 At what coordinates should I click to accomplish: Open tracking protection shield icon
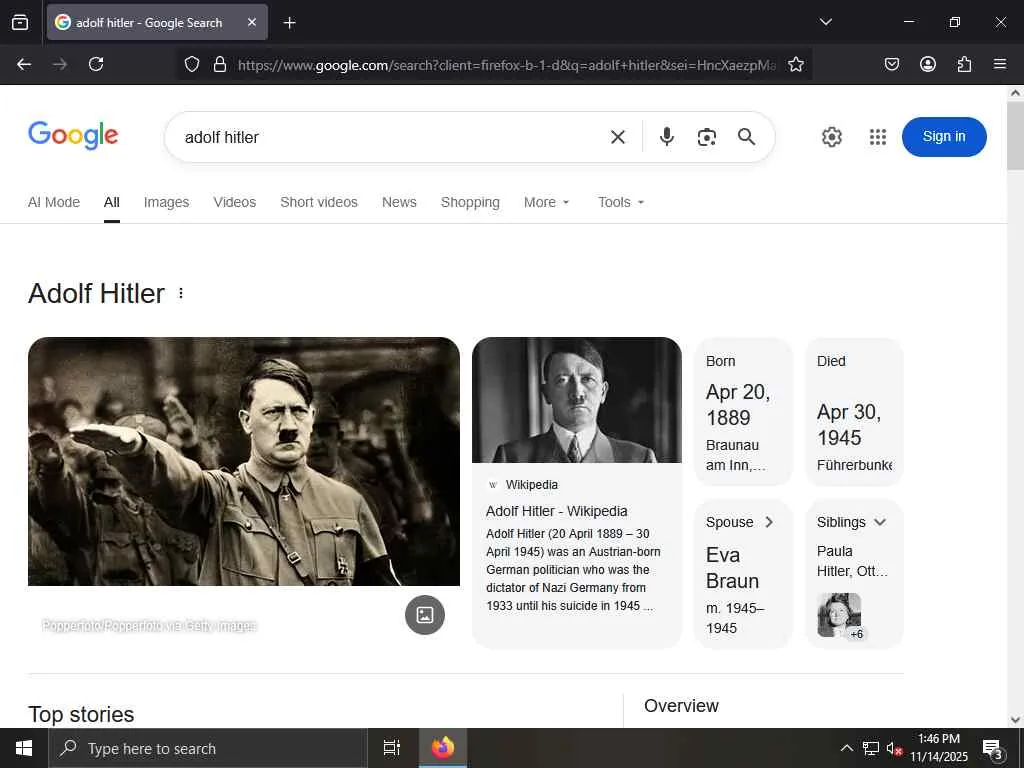point(191,64)
